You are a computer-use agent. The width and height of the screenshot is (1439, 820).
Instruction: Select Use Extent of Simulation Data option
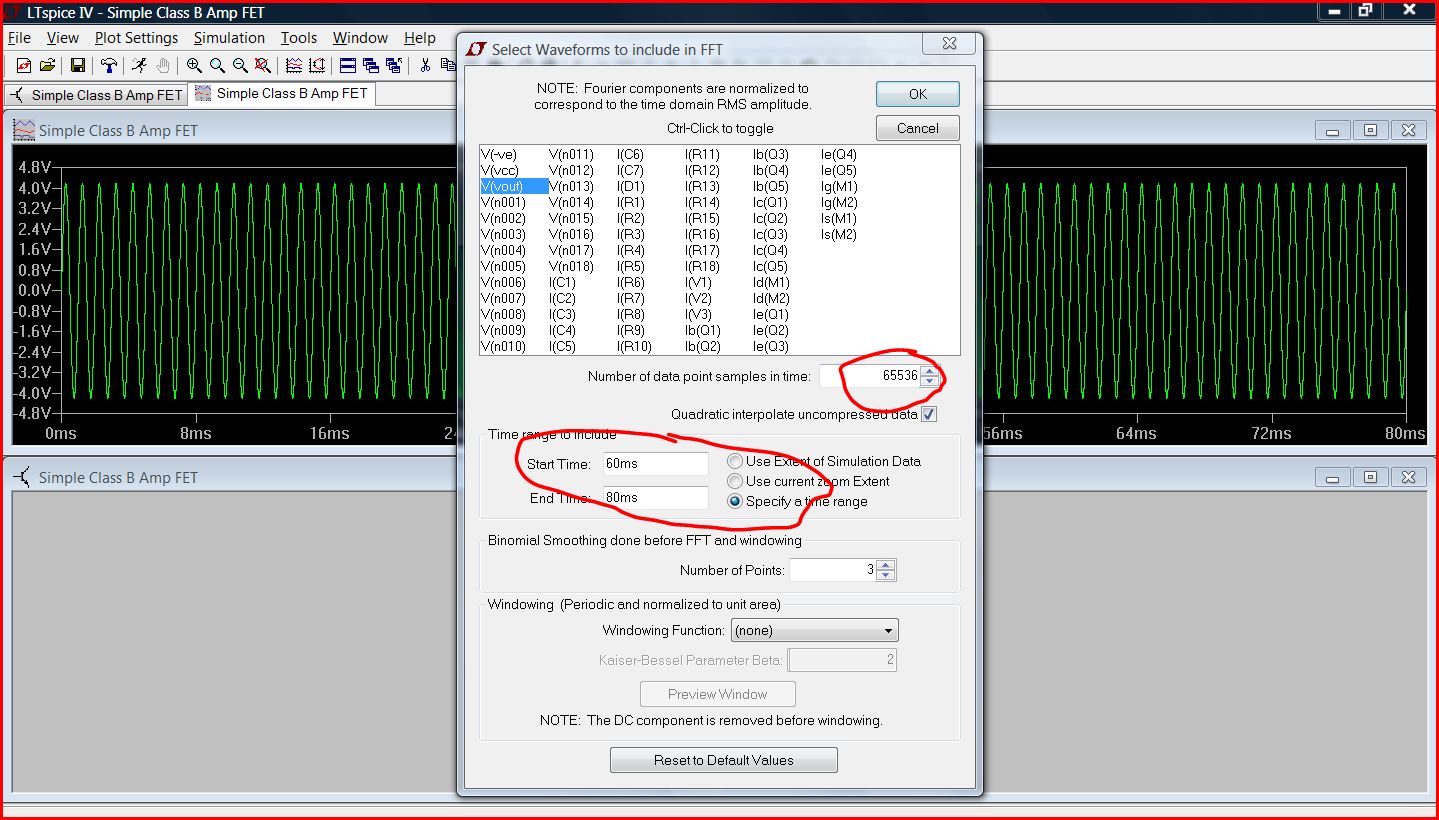[735, 461]
